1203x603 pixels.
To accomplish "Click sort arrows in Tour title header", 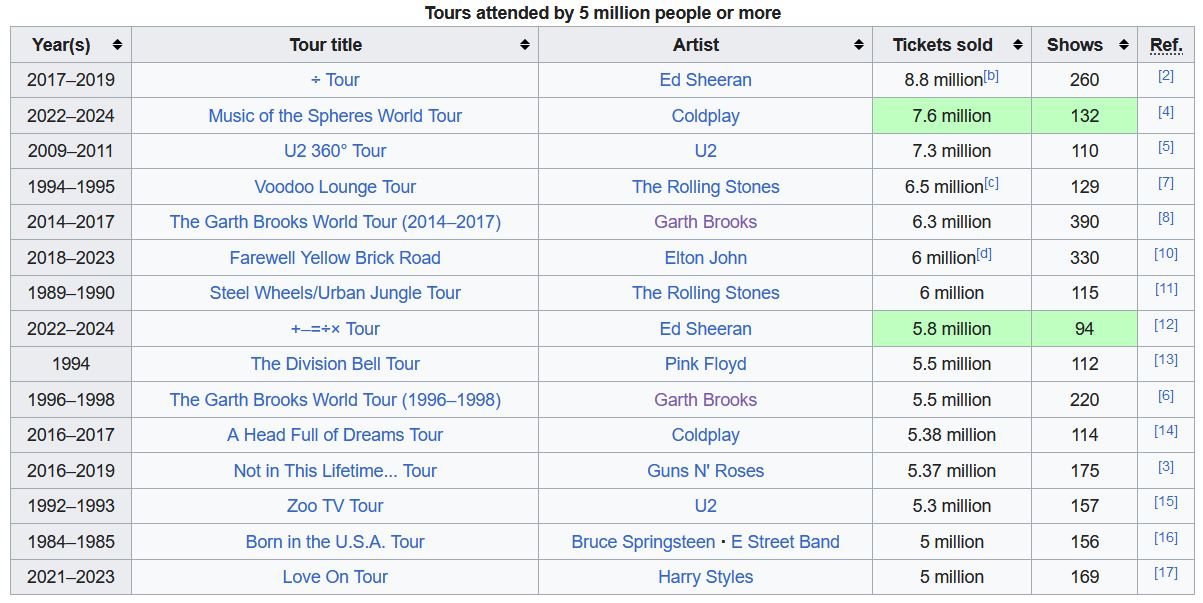I will click(x=524, y=45).
